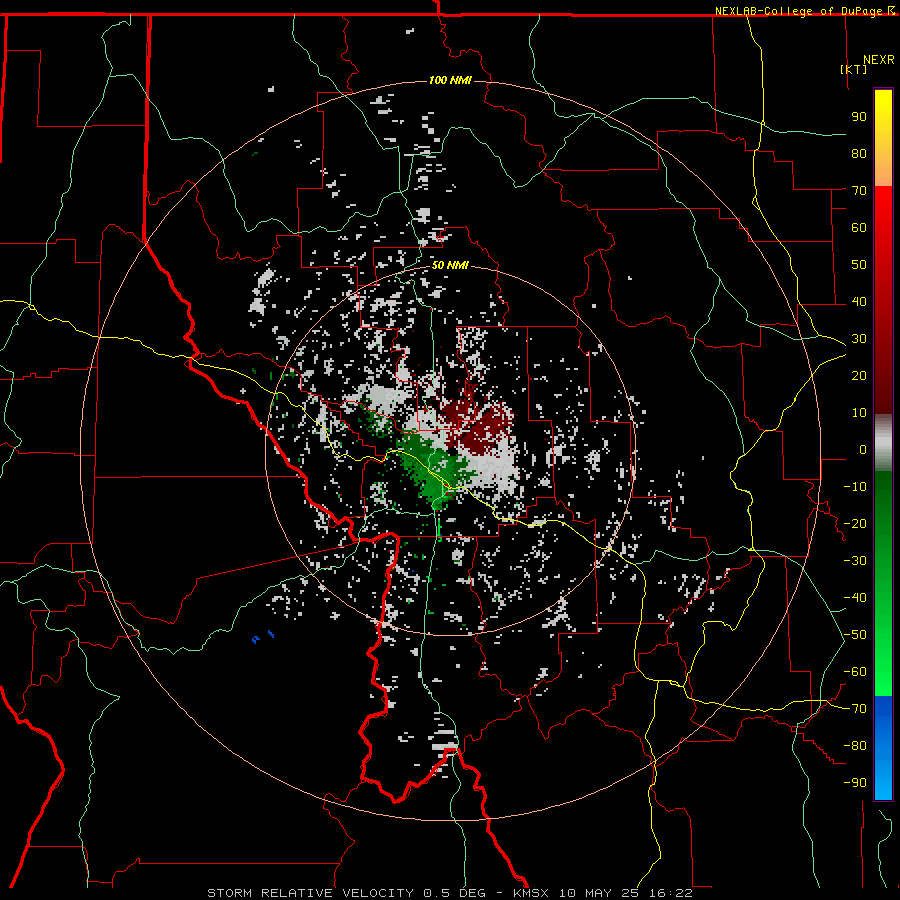The width and height of the screenshot is (900, 900).
Task: Click the small blue echoes southwest of radar
Action: point(263,637)
